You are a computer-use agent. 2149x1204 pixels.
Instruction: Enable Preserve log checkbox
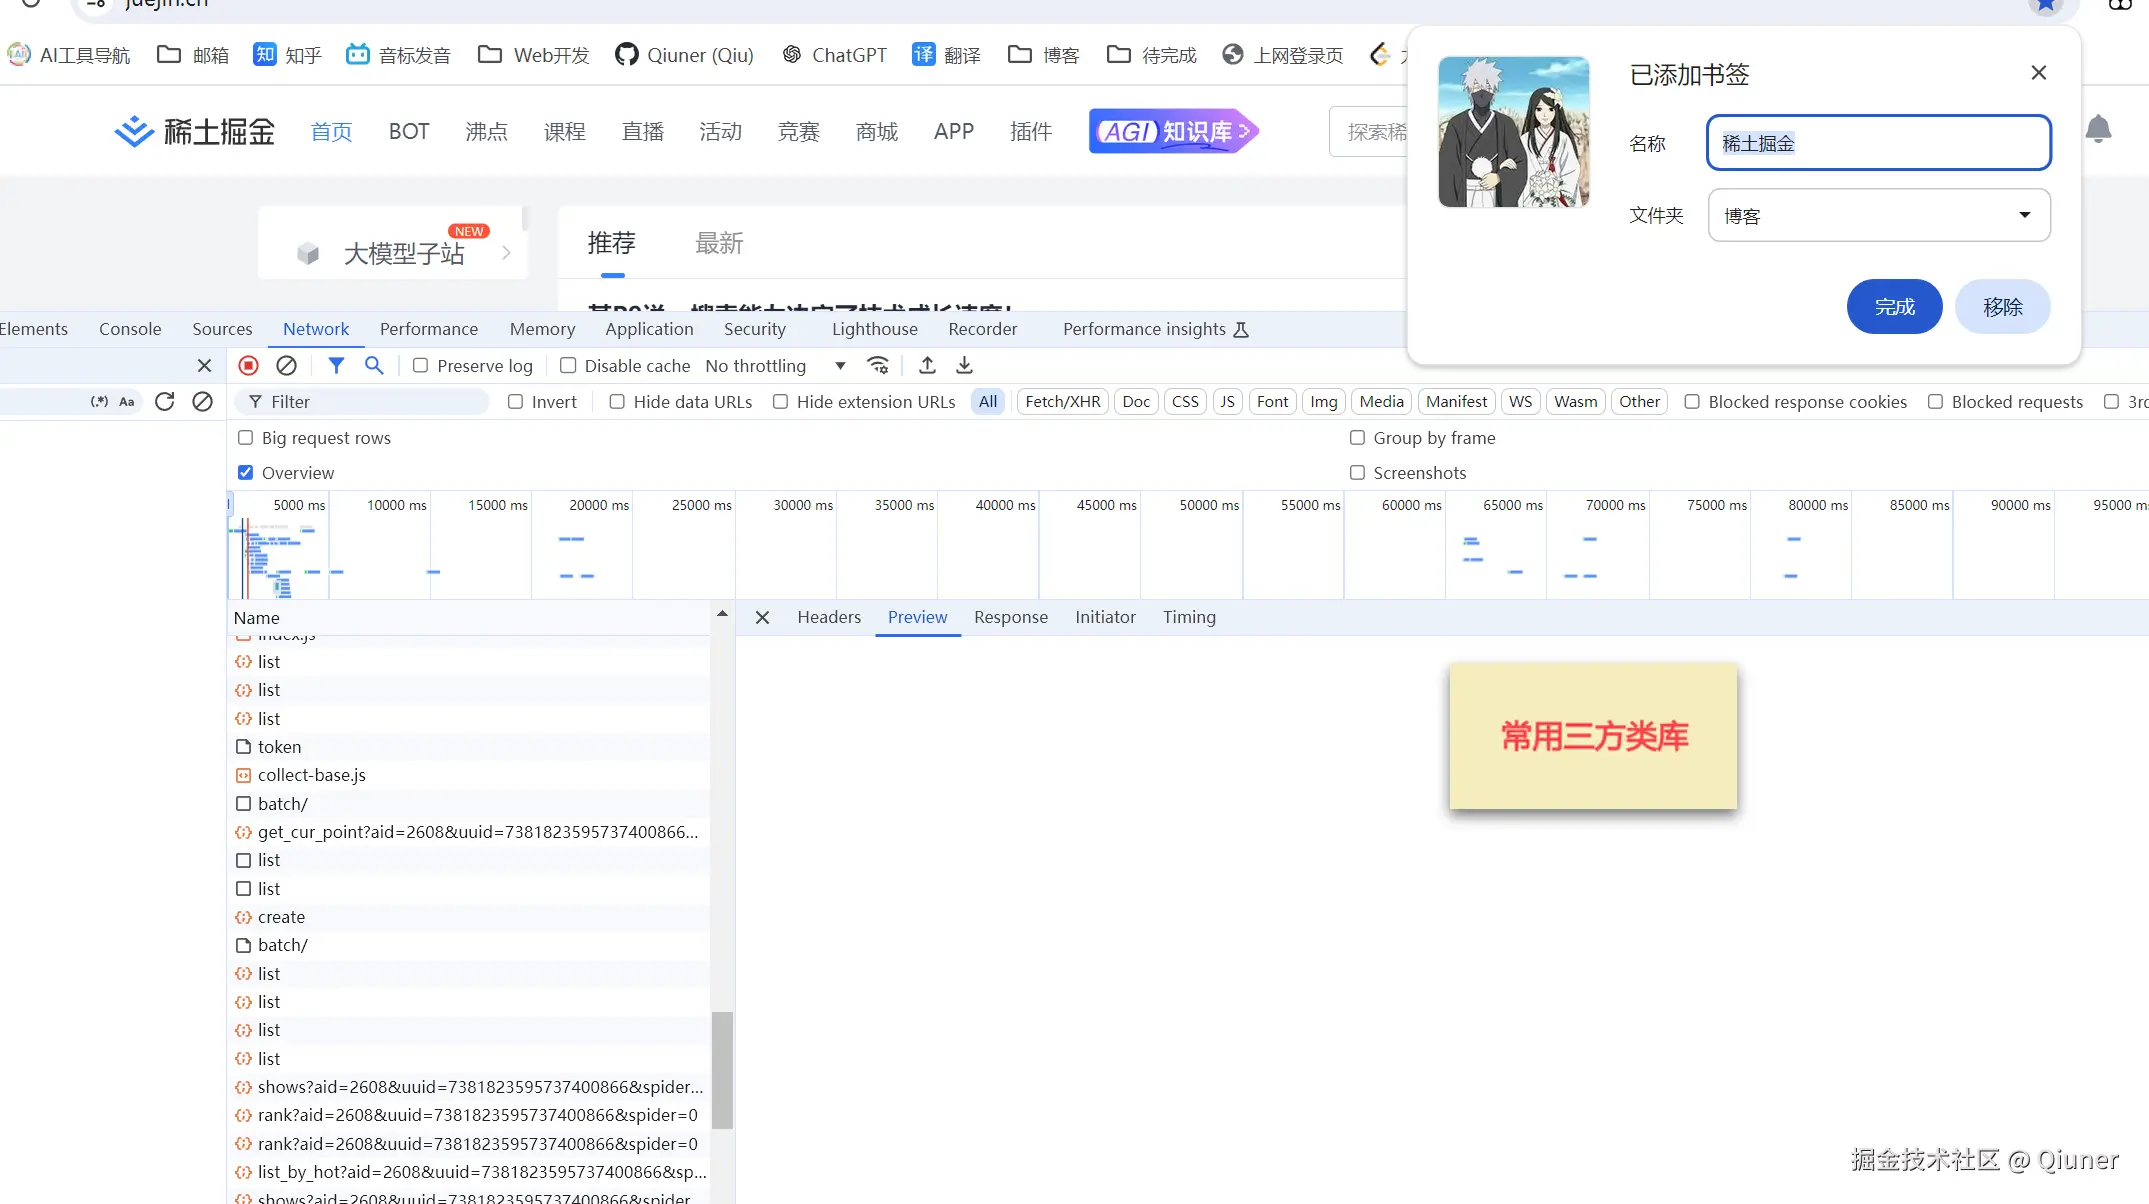point(421,366)
